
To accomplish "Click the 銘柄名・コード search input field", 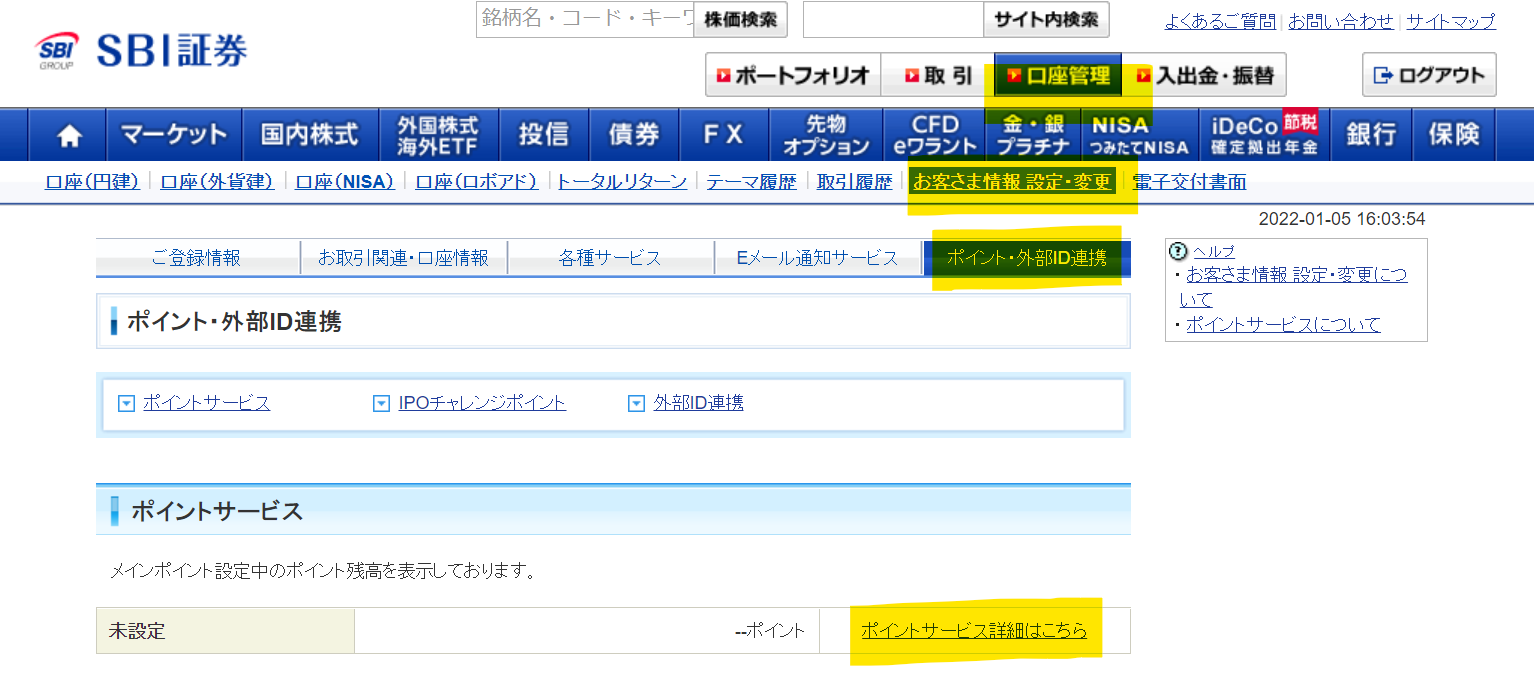I will click(x=580, y=20).
